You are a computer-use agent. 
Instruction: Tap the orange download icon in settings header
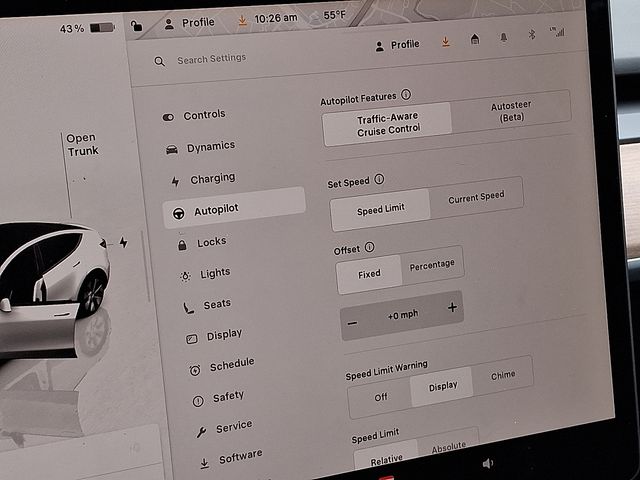coord(445,41)
